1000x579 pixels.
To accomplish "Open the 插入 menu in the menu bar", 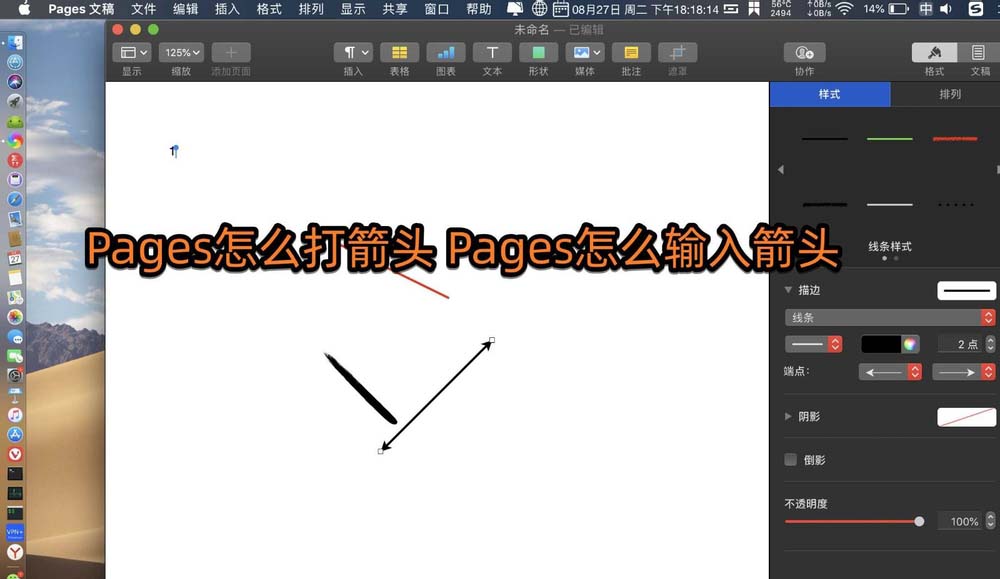I will pyautogui.click(x=225, y=9).
